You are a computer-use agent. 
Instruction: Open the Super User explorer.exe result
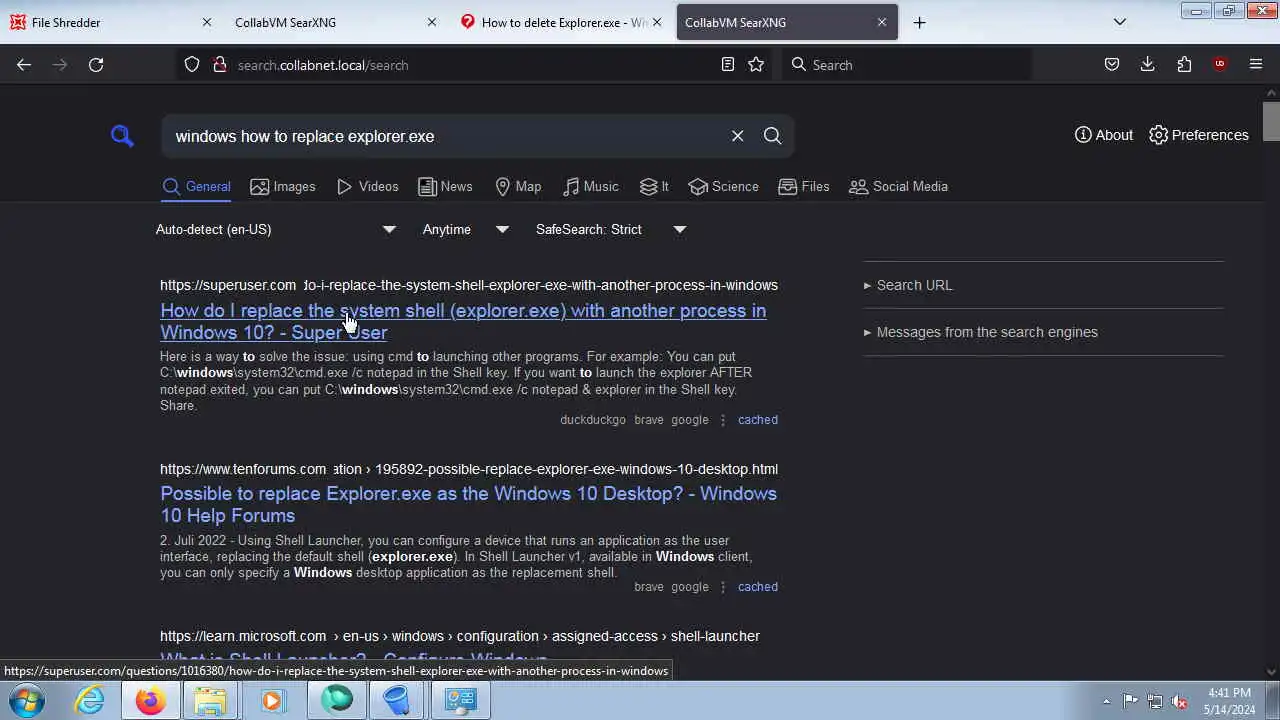pos(463,321)
